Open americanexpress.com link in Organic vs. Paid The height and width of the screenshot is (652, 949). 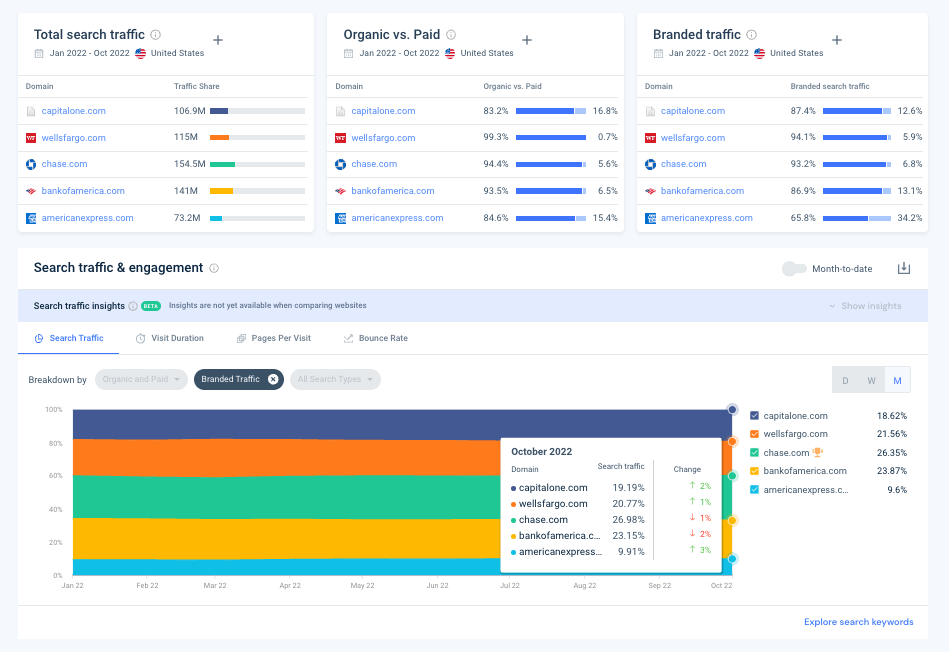point(397,217)
